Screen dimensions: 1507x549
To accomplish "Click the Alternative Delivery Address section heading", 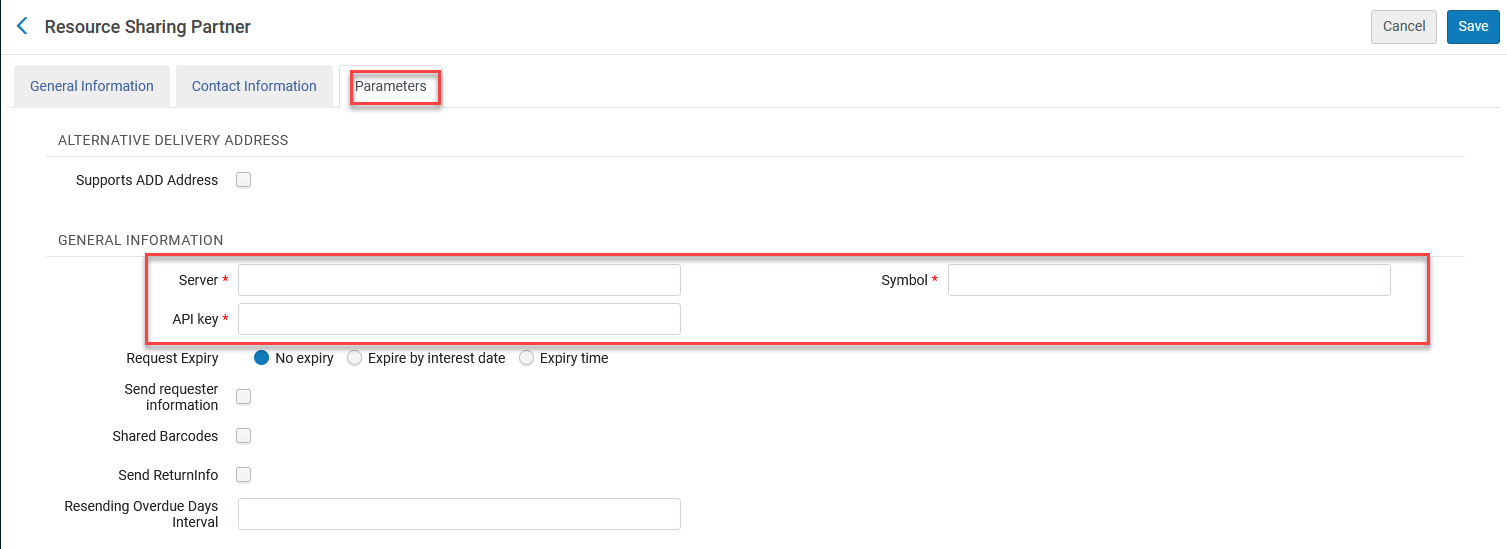I will point(173,140).
